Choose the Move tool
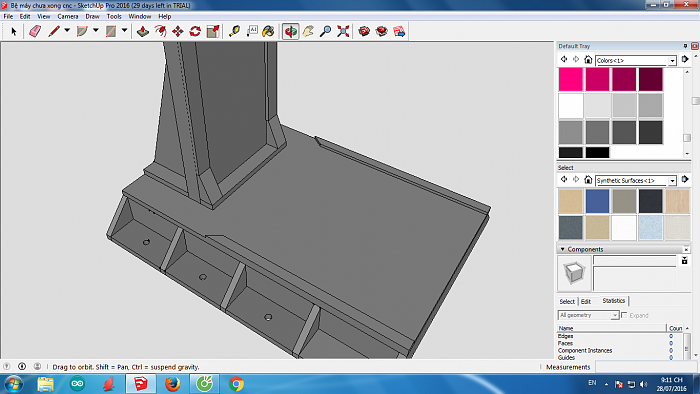Image resolution: width=700 pixels, height=394 pixels. 178,31
